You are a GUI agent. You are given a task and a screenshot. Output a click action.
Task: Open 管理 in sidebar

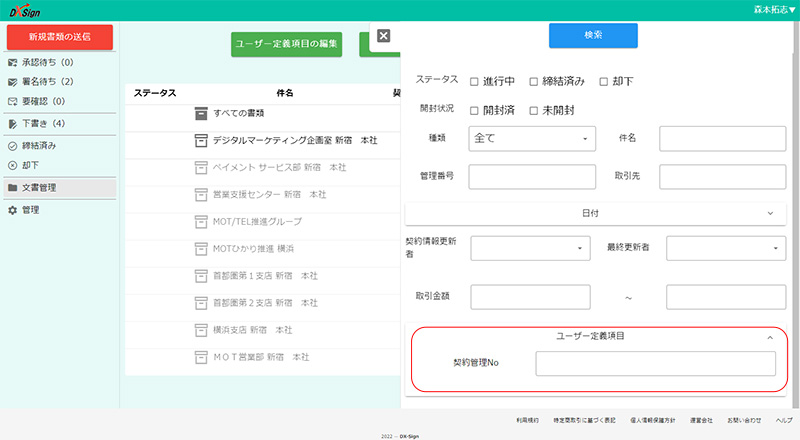[60, 210]
